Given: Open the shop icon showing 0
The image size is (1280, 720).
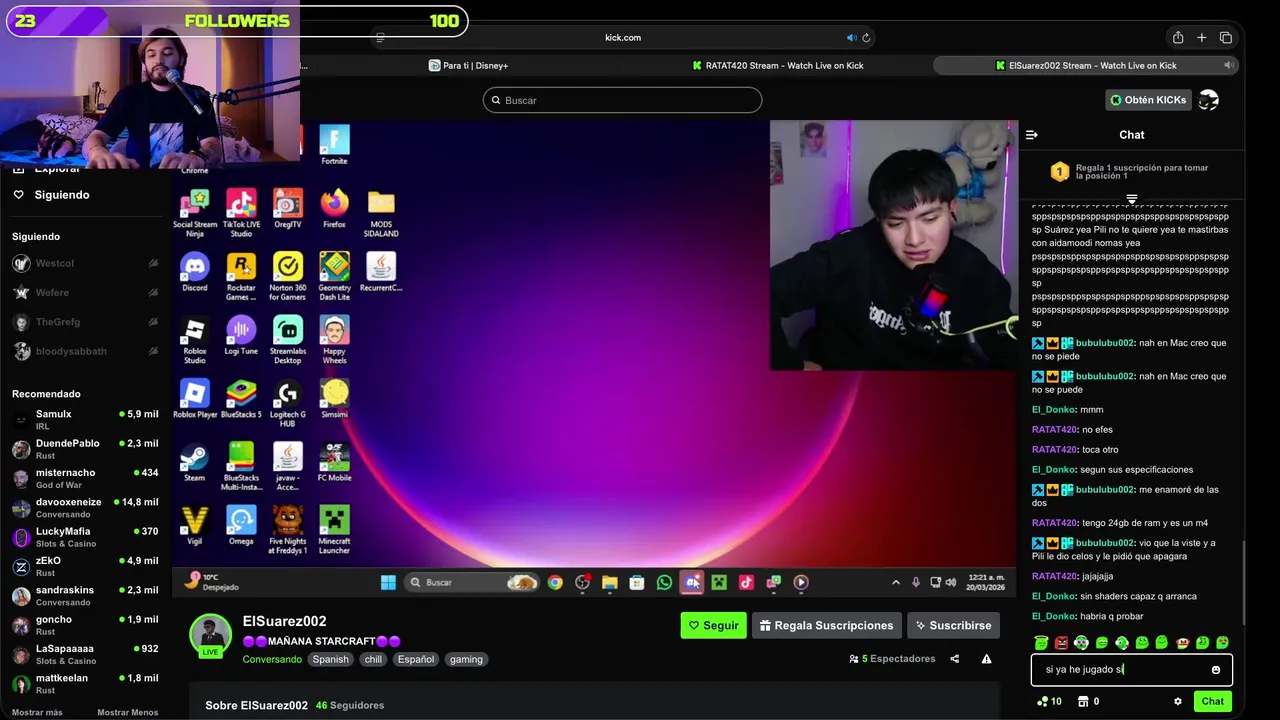Looking at the screenshot, I should (1088, 702).
